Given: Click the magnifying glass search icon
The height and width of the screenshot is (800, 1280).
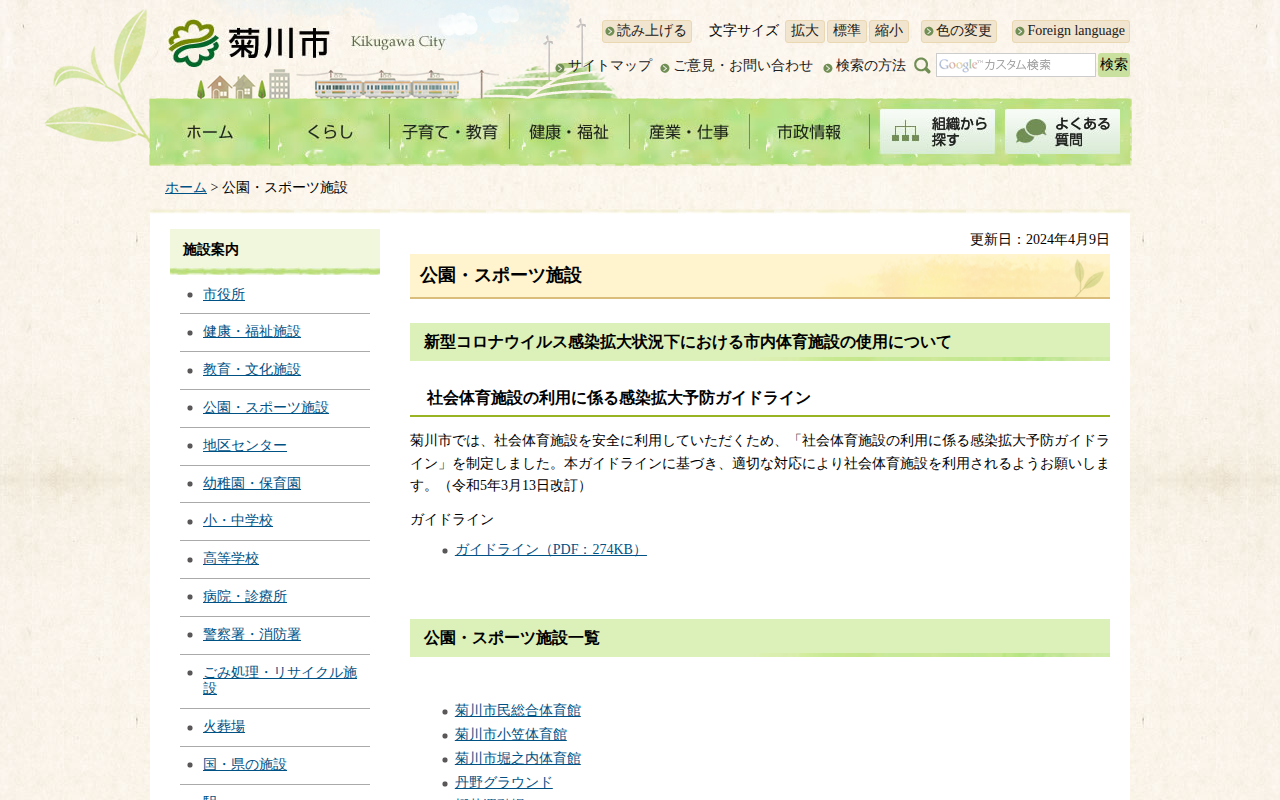Looking at the screenshot, I should tap(922, 66).
